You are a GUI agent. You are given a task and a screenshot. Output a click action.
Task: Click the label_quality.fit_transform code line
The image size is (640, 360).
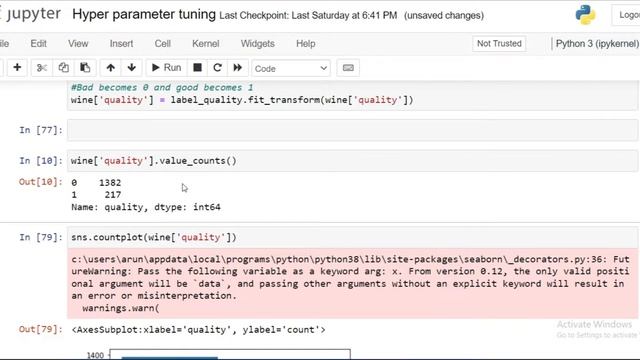pyautogui.click(x=242, y=100)
